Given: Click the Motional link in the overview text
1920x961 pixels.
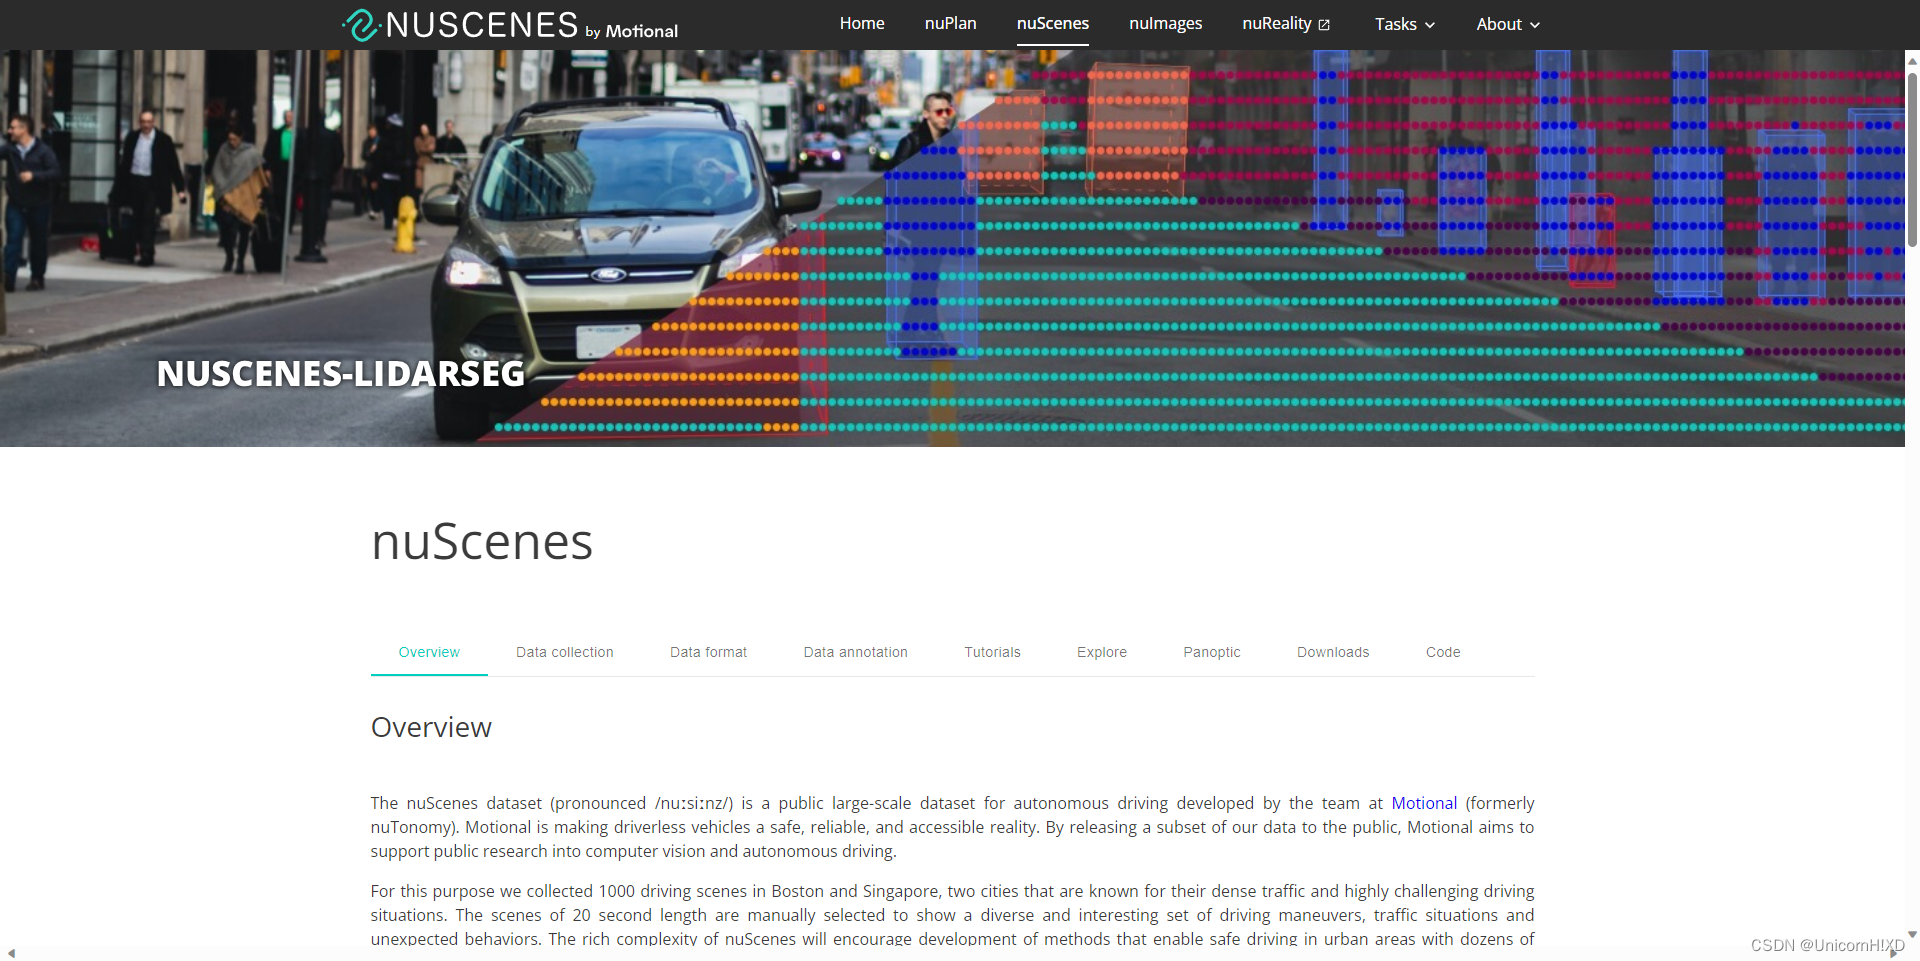Looking at the screenshot, I should coord(1423,803).
